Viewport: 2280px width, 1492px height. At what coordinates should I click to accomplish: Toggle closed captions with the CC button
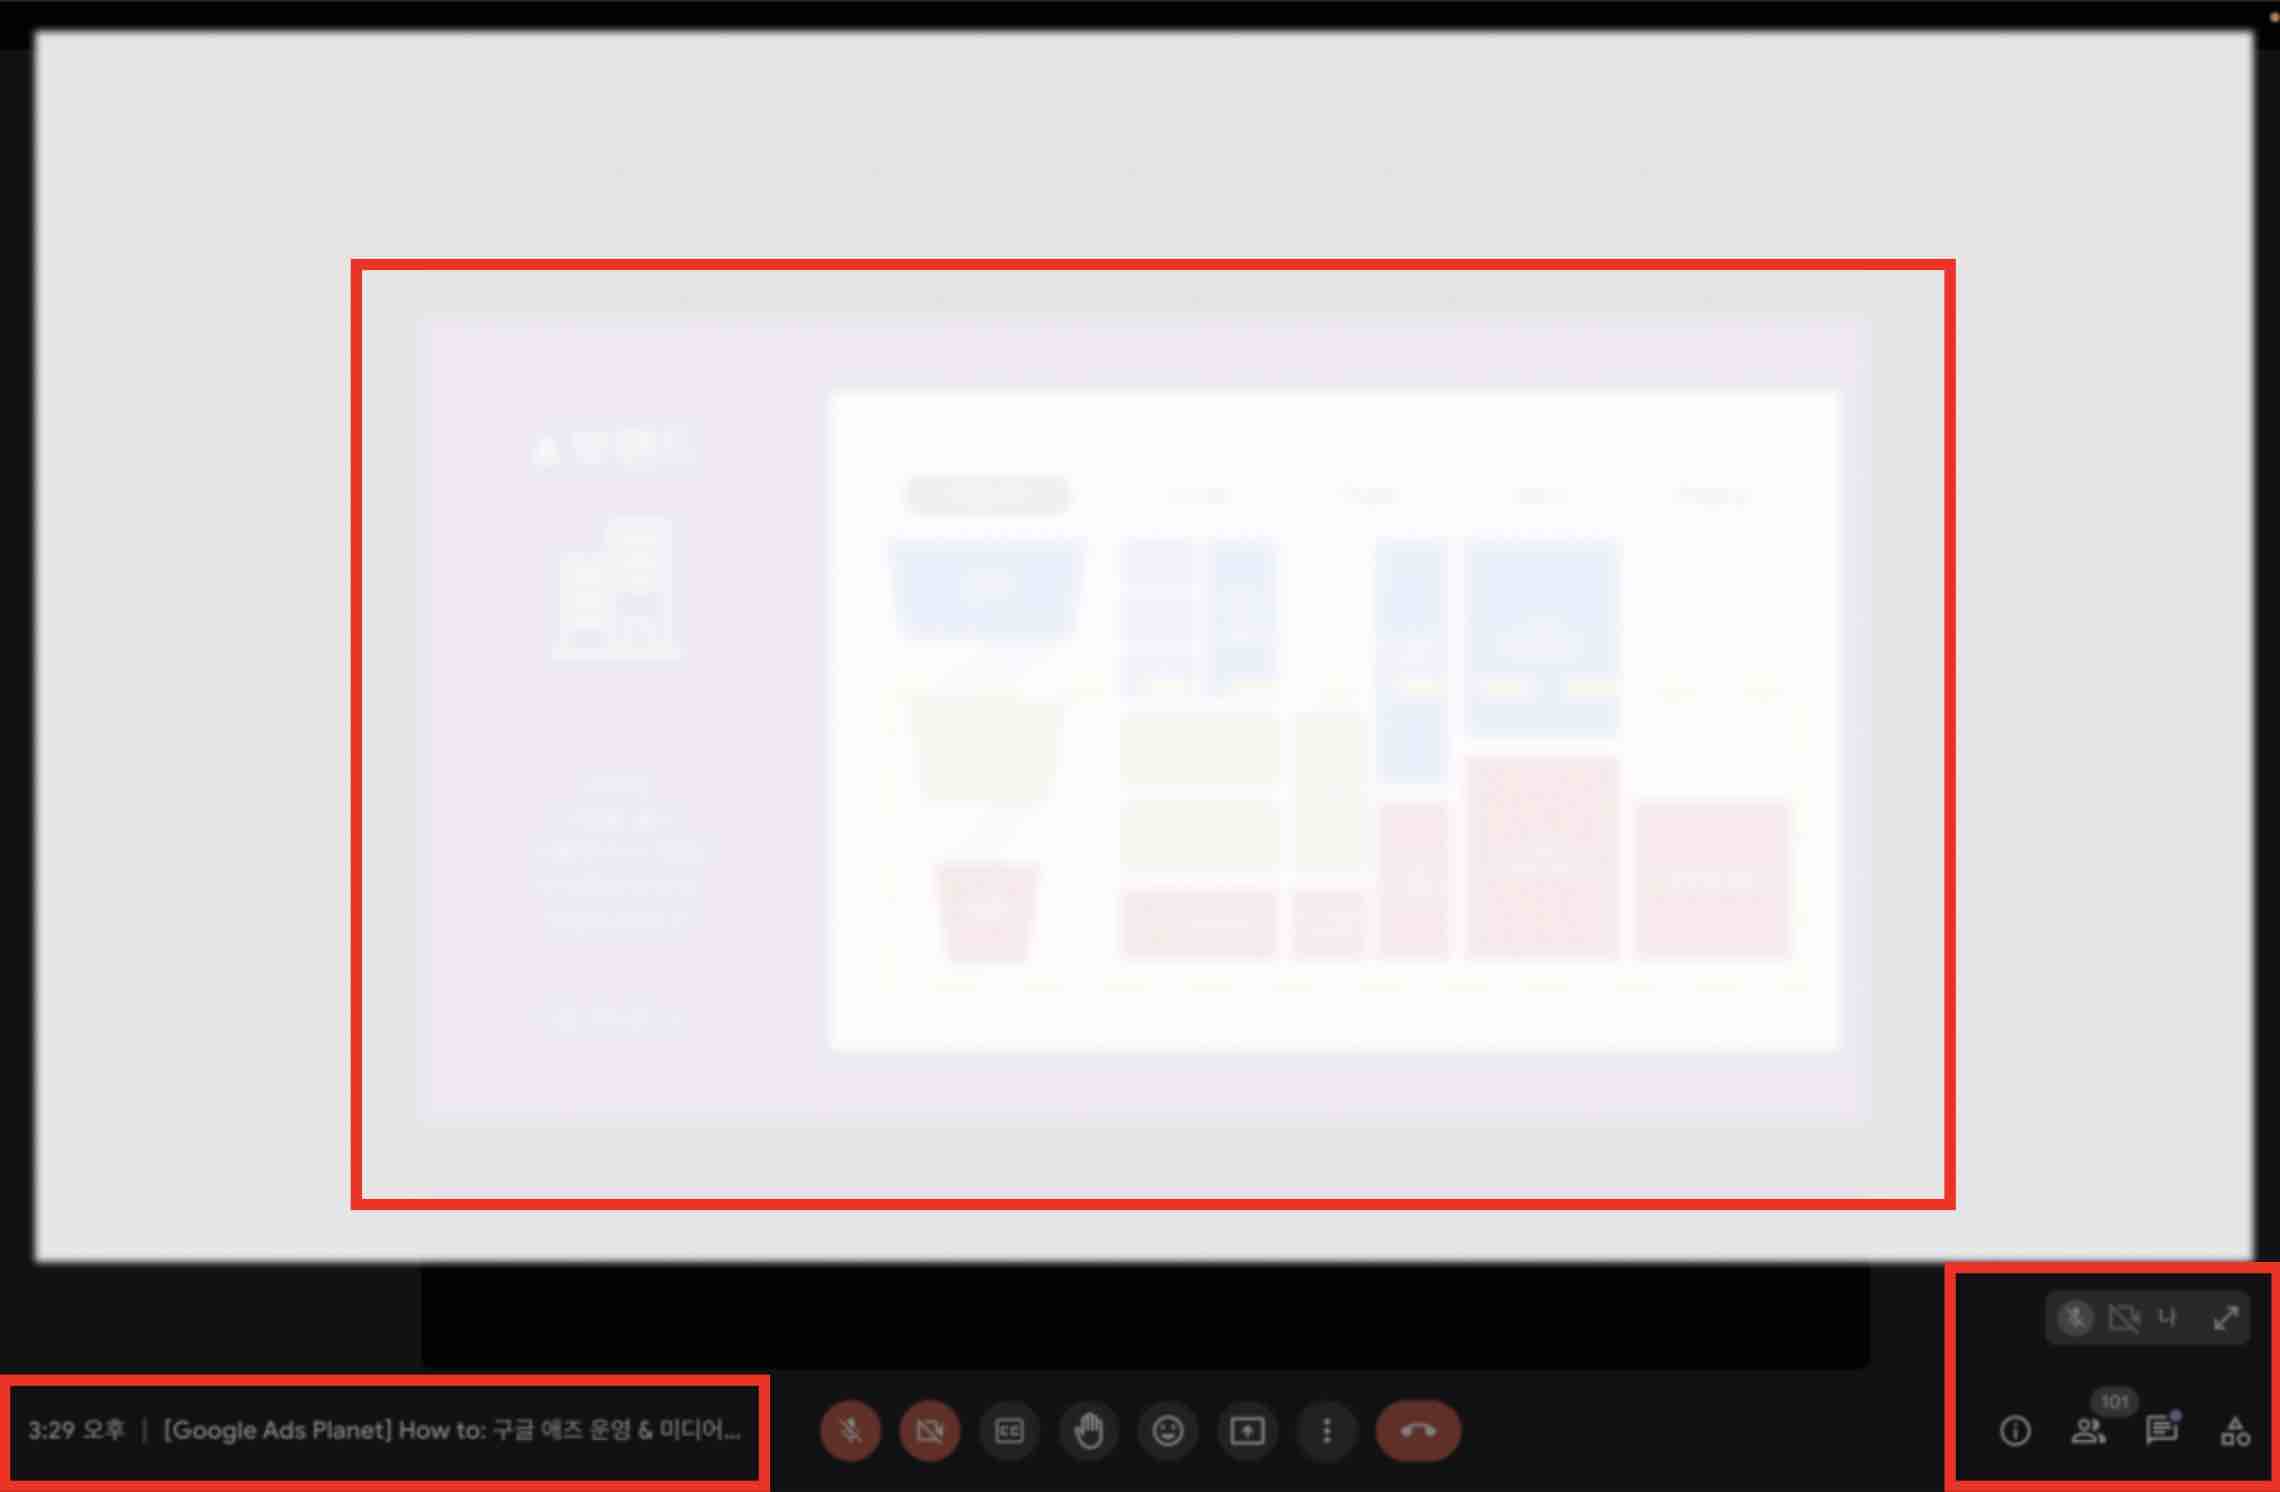pyautogui.click(x=1009, y=1431)
